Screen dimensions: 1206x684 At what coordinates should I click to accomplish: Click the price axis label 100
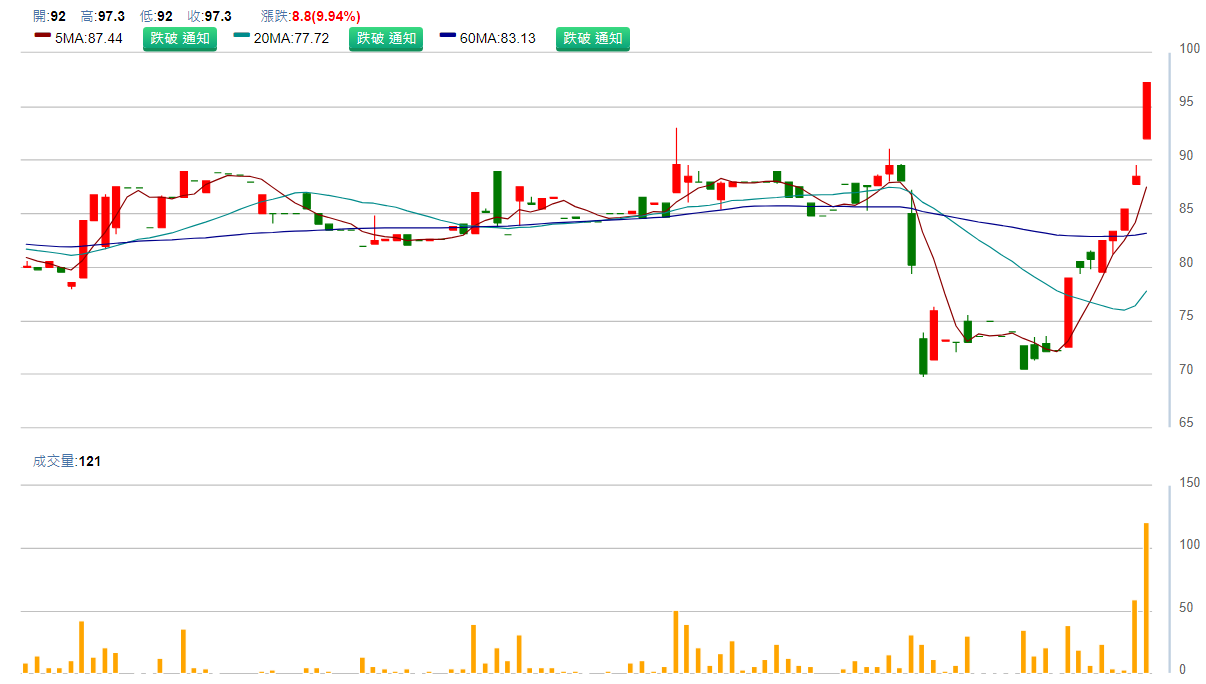click(1190, 49)
